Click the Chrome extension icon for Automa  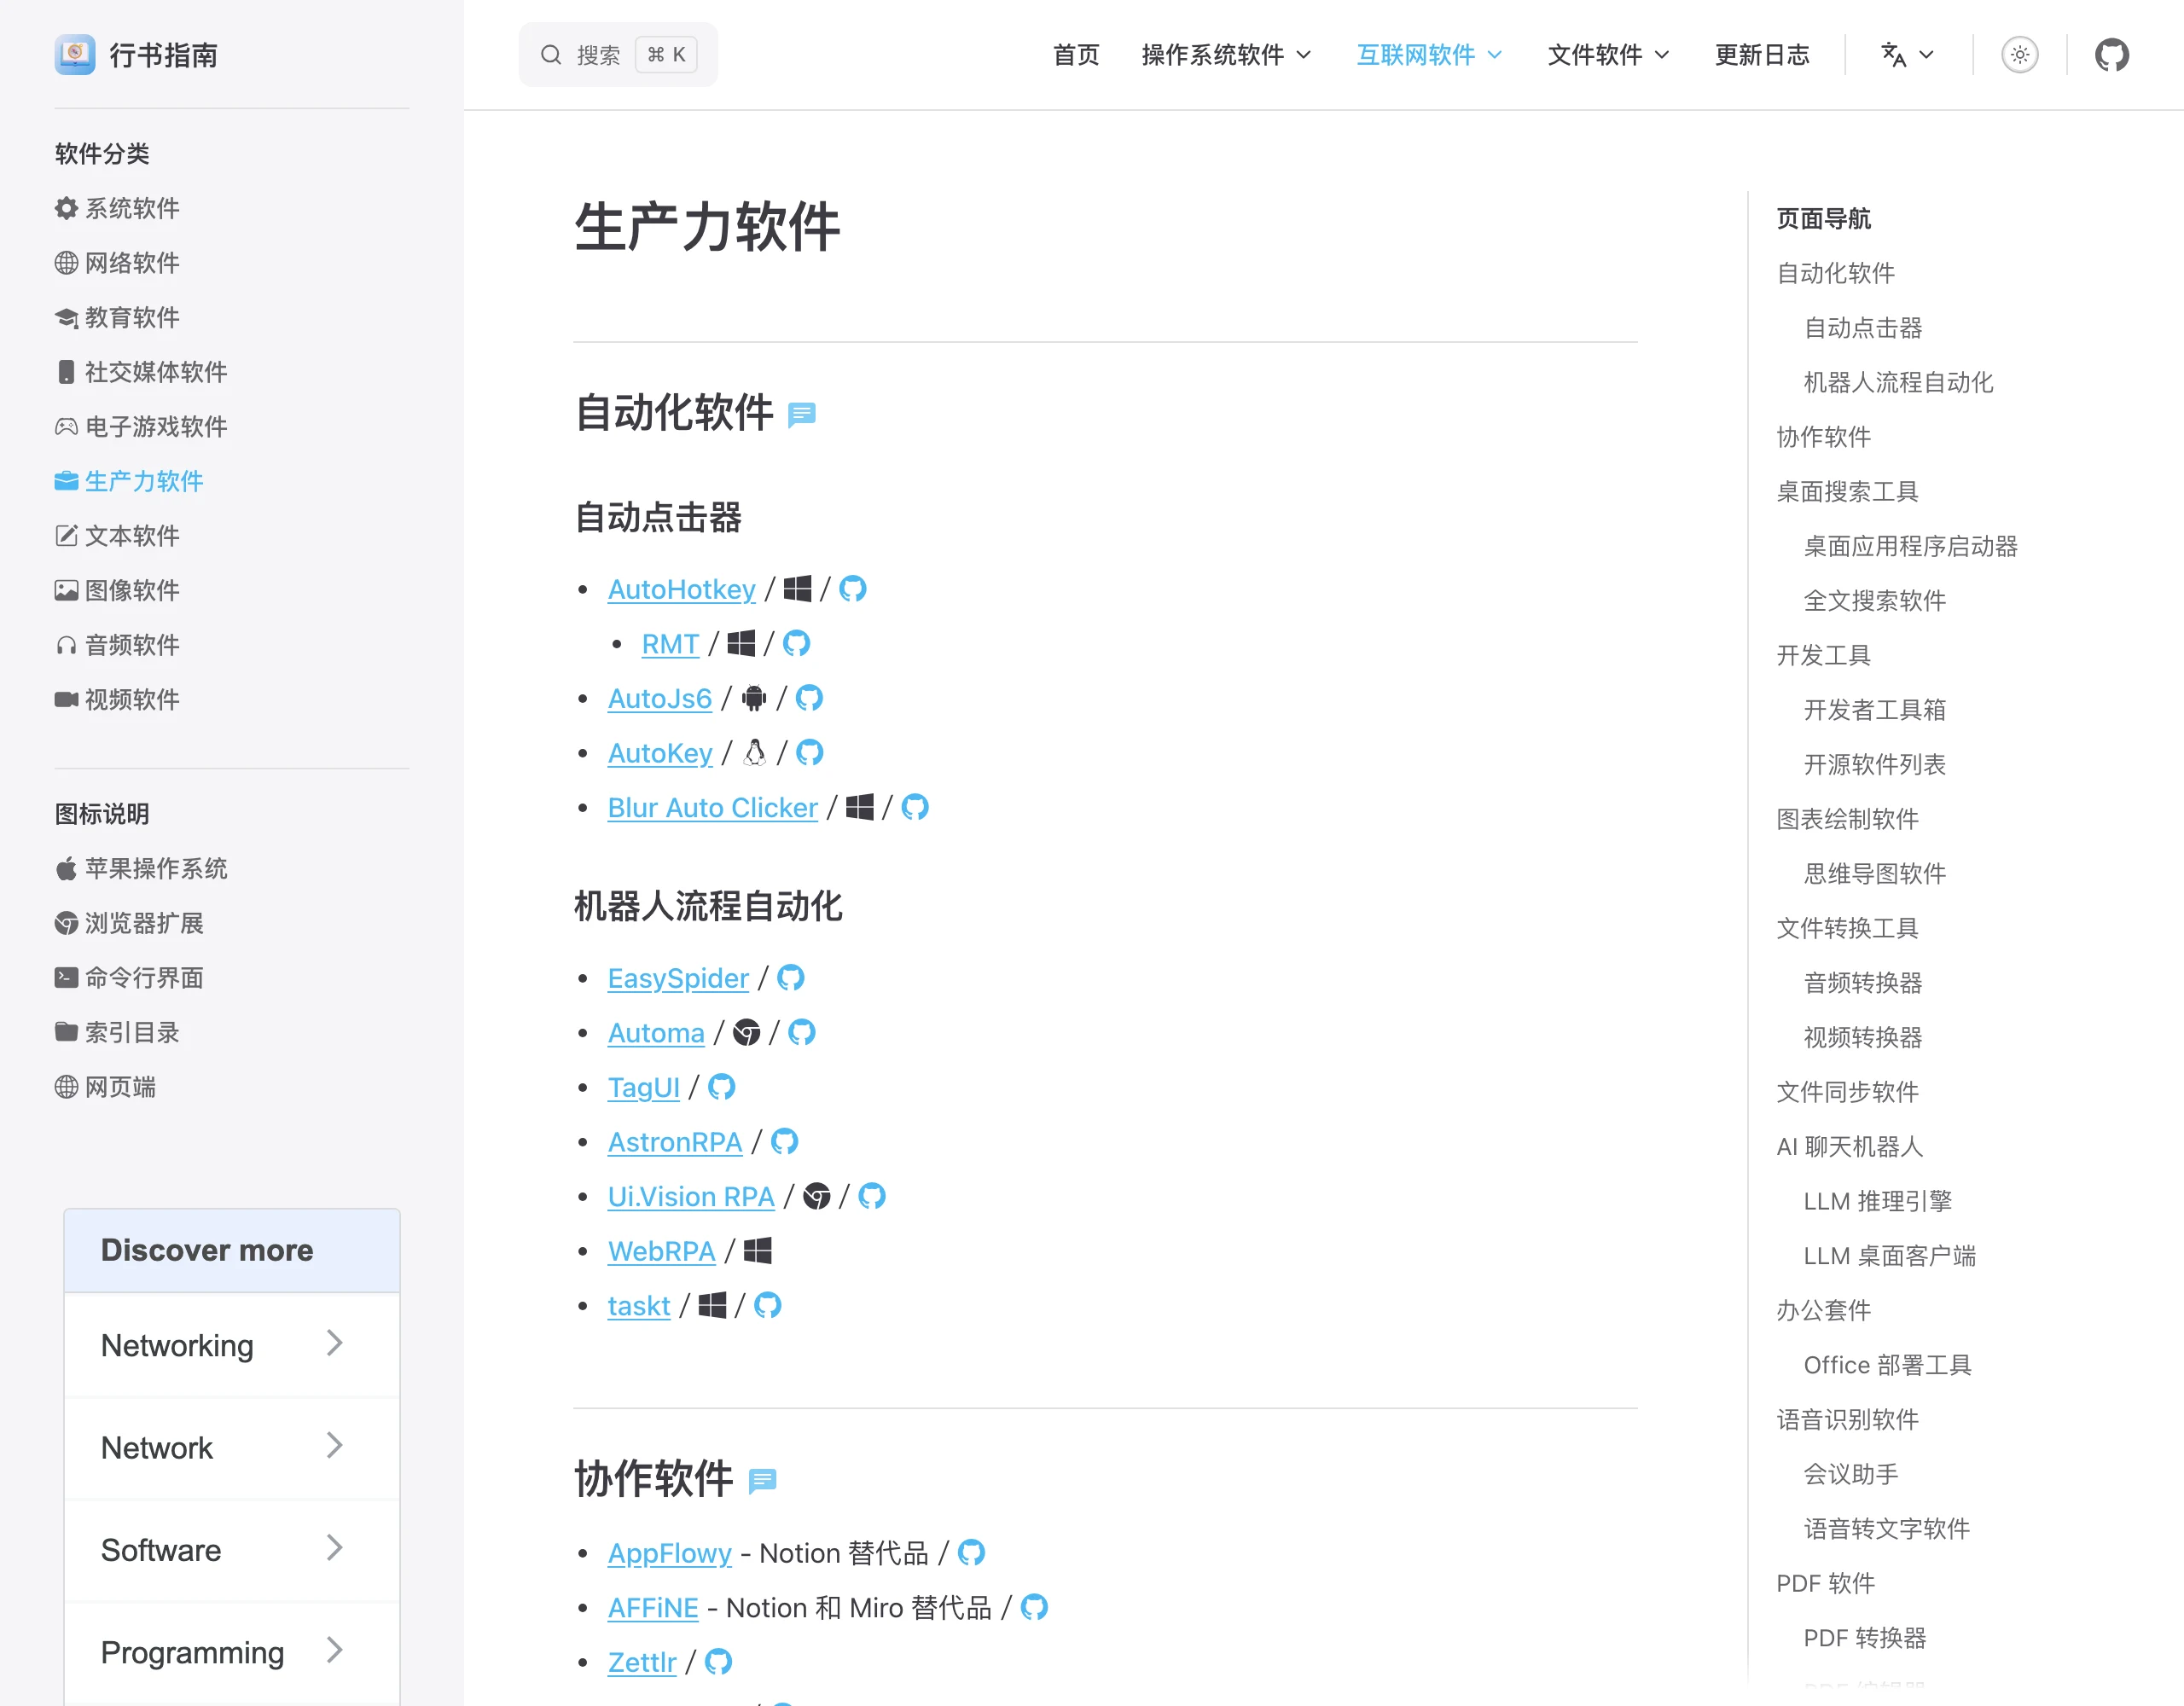pos(747,1032)
